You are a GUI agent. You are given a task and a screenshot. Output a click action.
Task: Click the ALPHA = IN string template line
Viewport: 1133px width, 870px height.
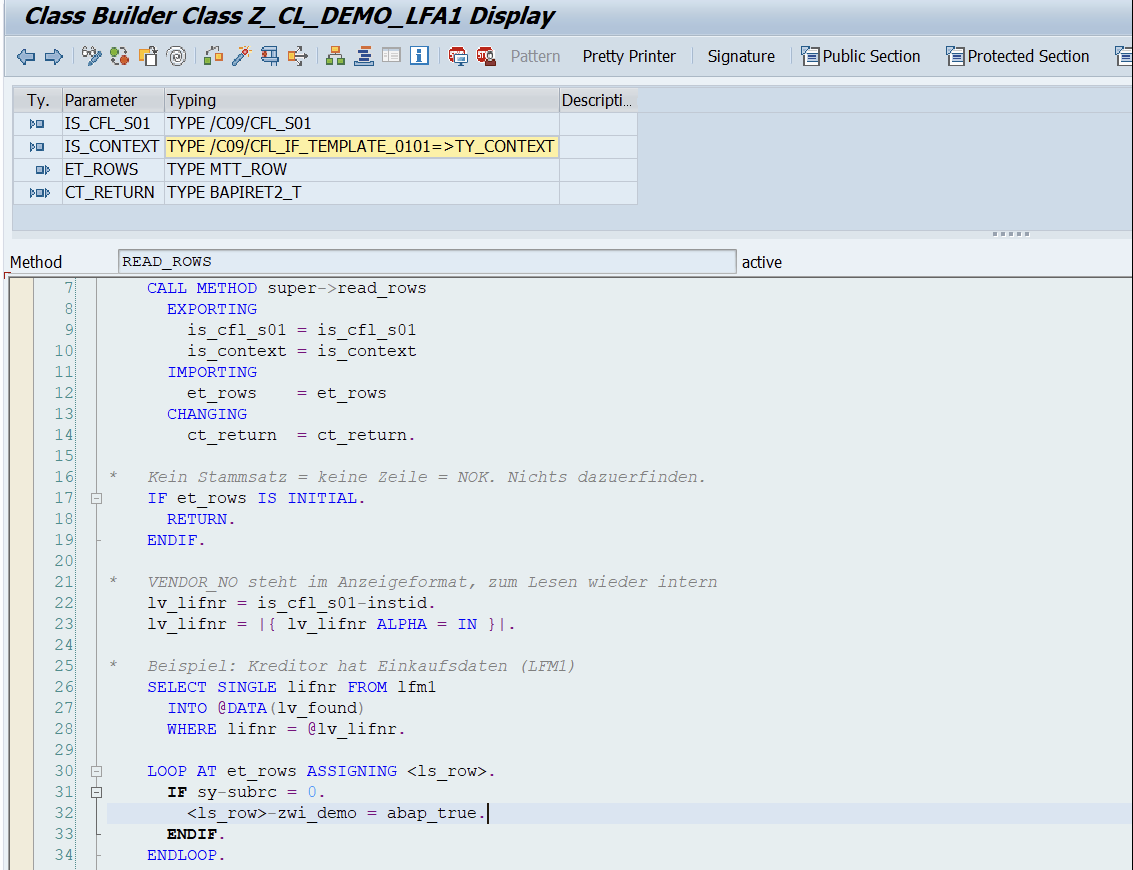click(x=331, y=624)
